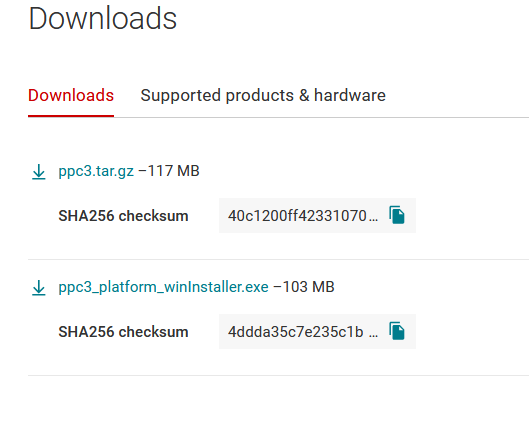Viewport: 529px width, 424px height.
Task: Click the grey checksum box for ppc3.tar.gz
Action: coord(317,216)
